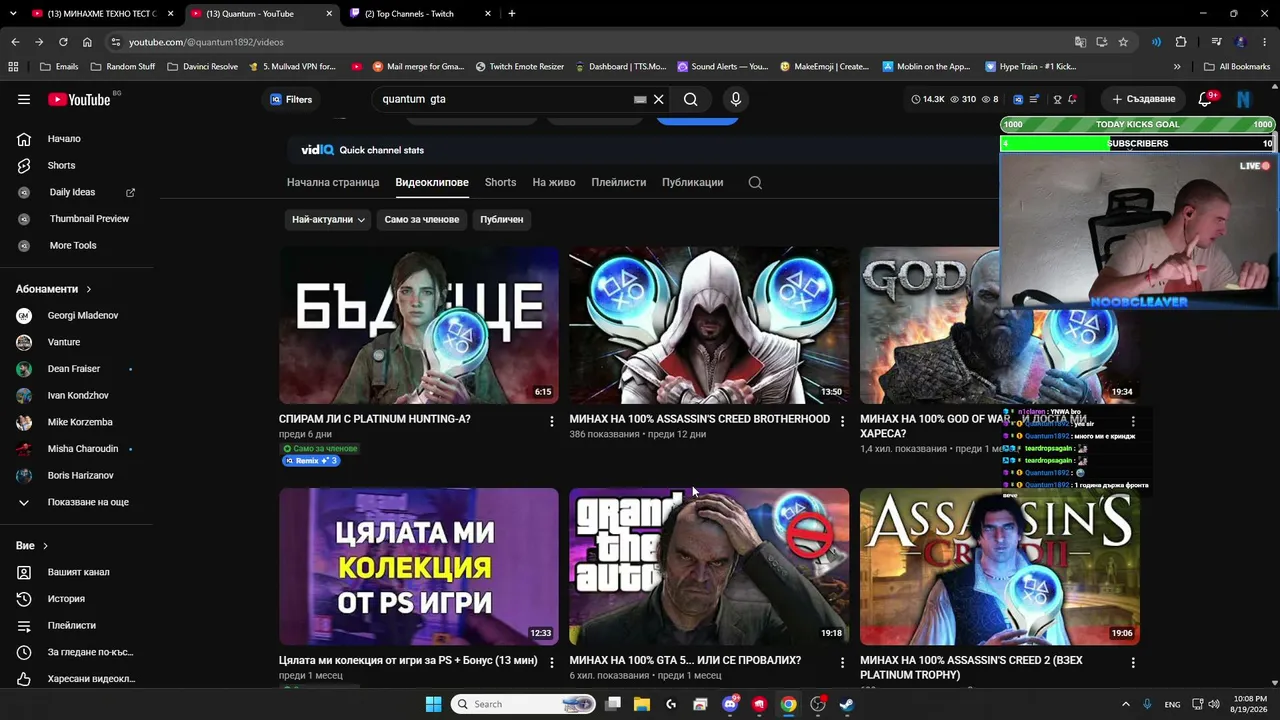Click the Създаване create button
1280x720 pixels.
tap(1143, 99)
